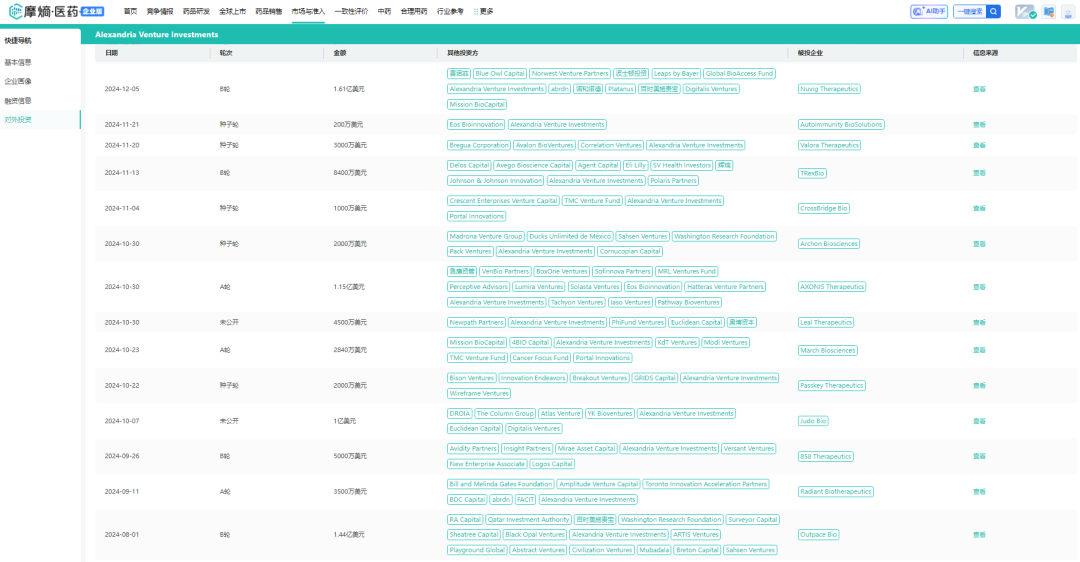Click the Cancer Focus Fund tag
The width and height of the screenshot is (1080, 562).
[x=541, y=358]
